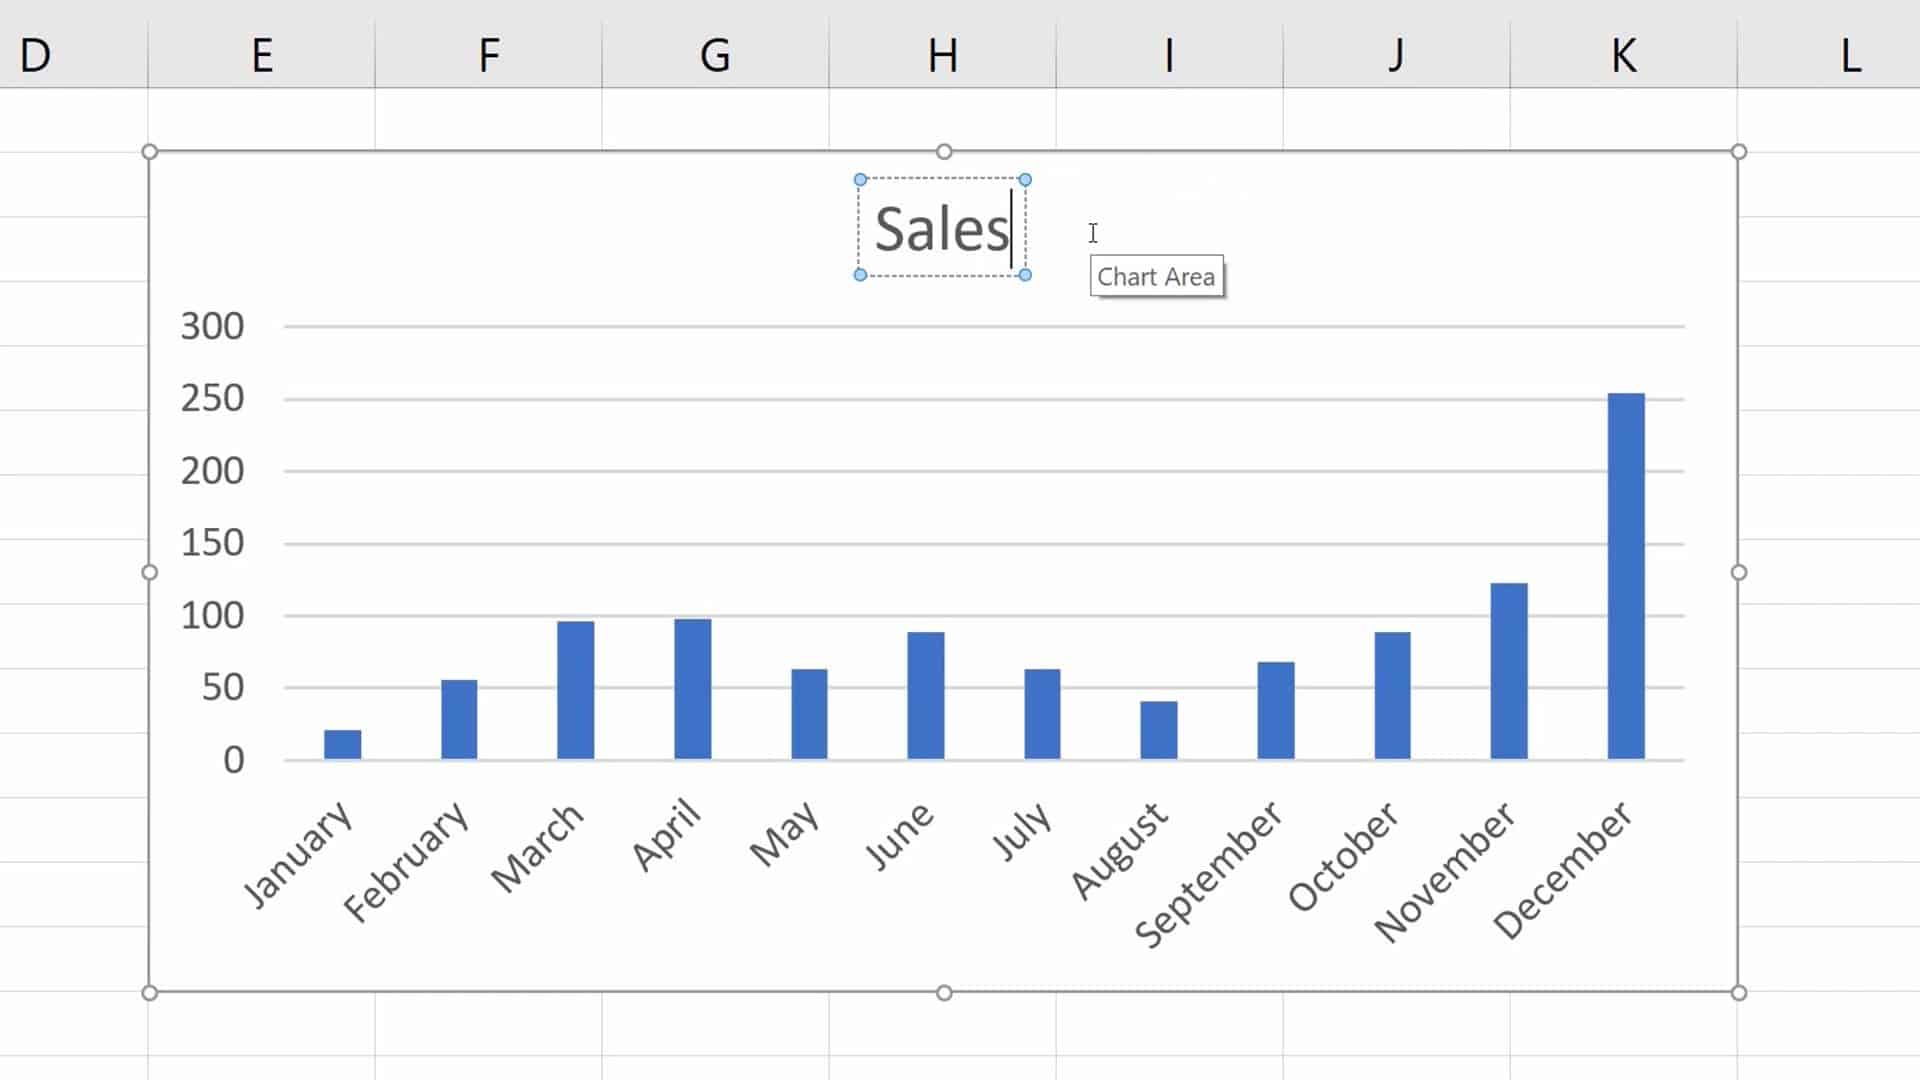Click the January axis label
This screenshot has height=1080, width=1920.
pyautogui.click(x=298, y=855)
